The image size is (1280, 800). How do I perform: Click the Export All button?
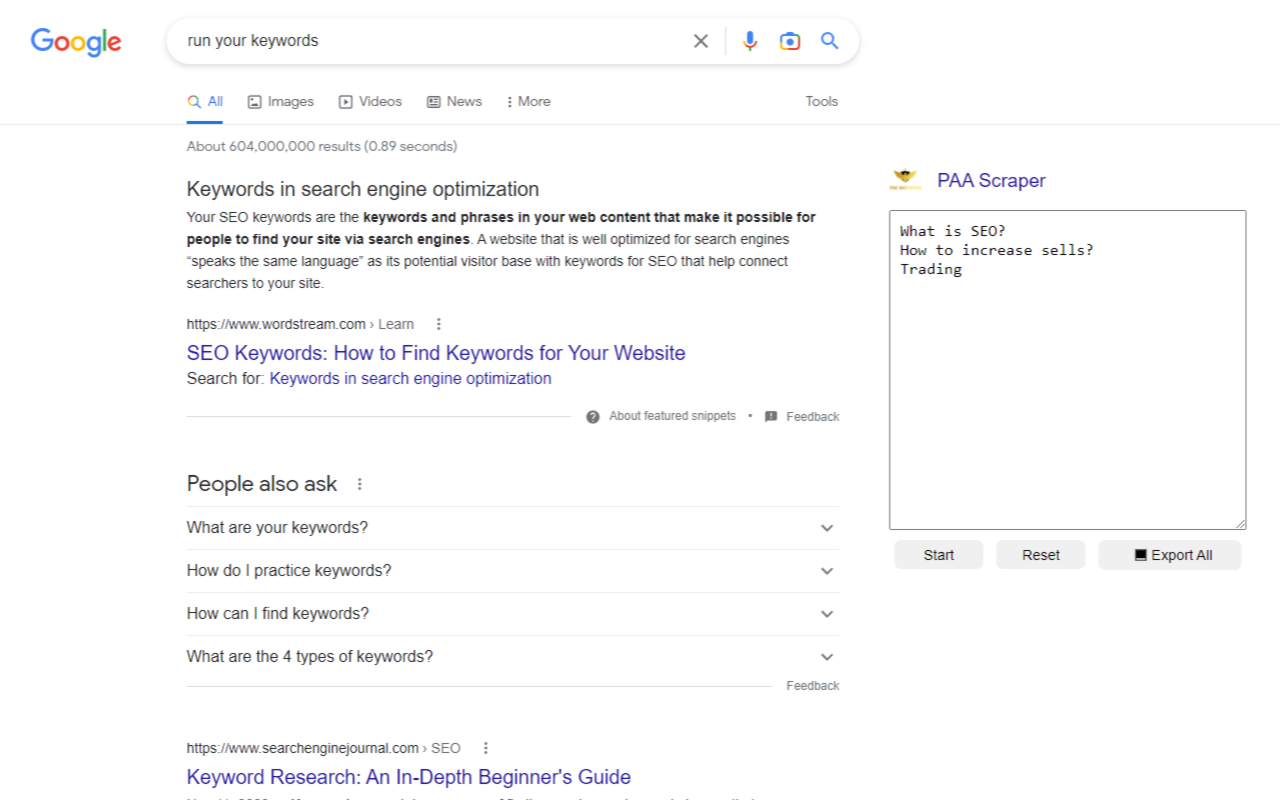(x=1169, y=555)
